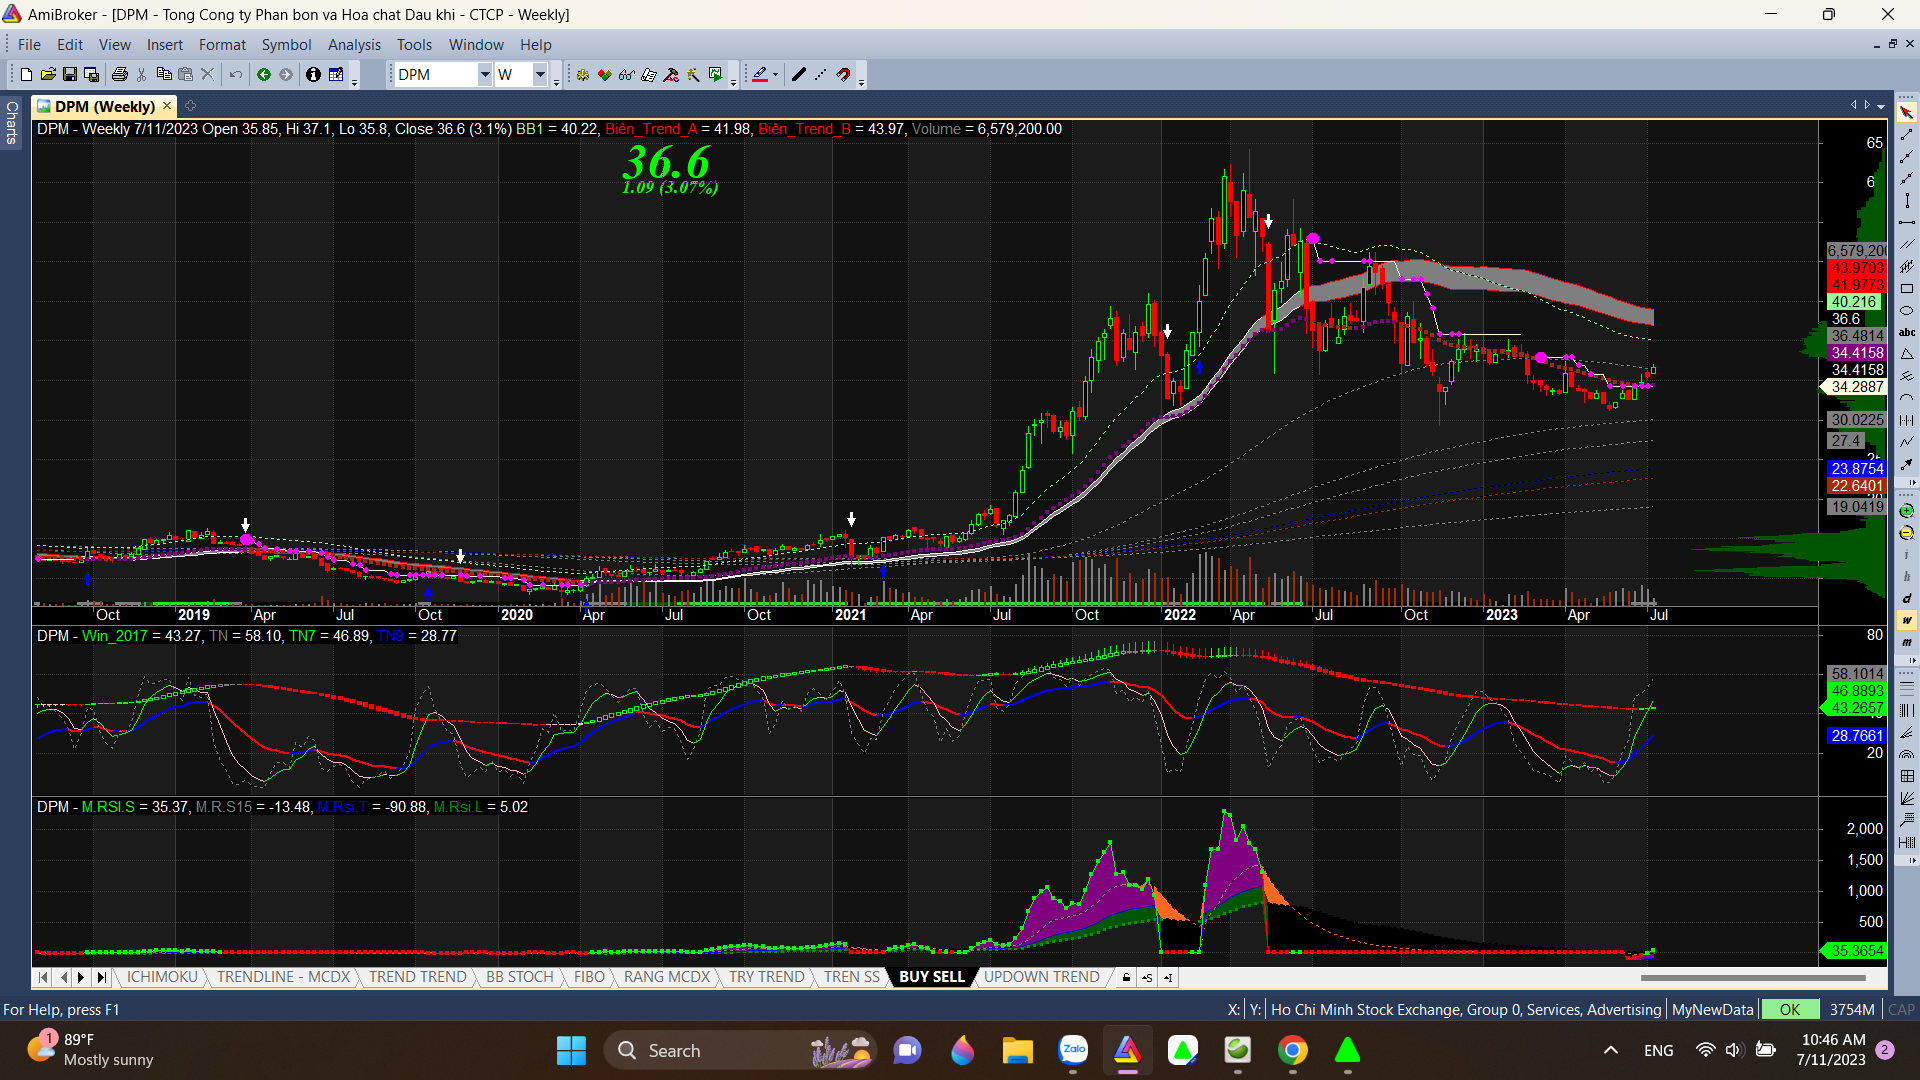This screenshot has width=1920, height=1080.
Task: Click the horizontal chart scrollbar thumb
Action: pyautogui.click(x=1753, y=978)
